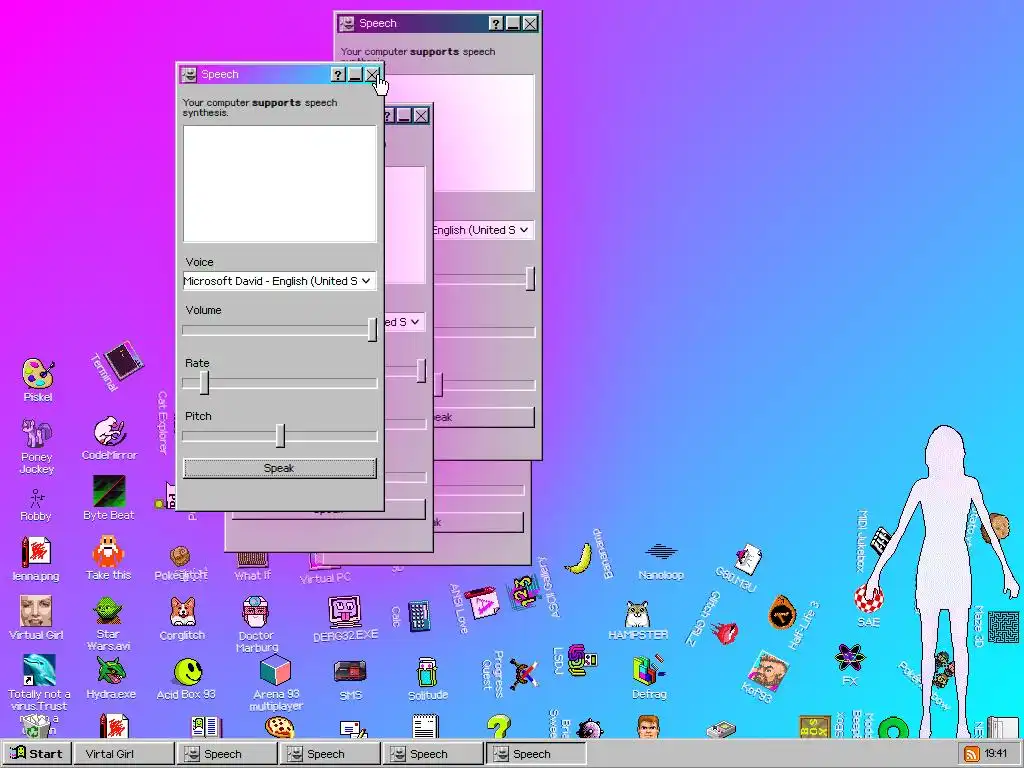Open the Arena 93 multiplayer cube icon
Image resolution: width=1024 pixels, height=768 pixels.
tap(275, 671)
